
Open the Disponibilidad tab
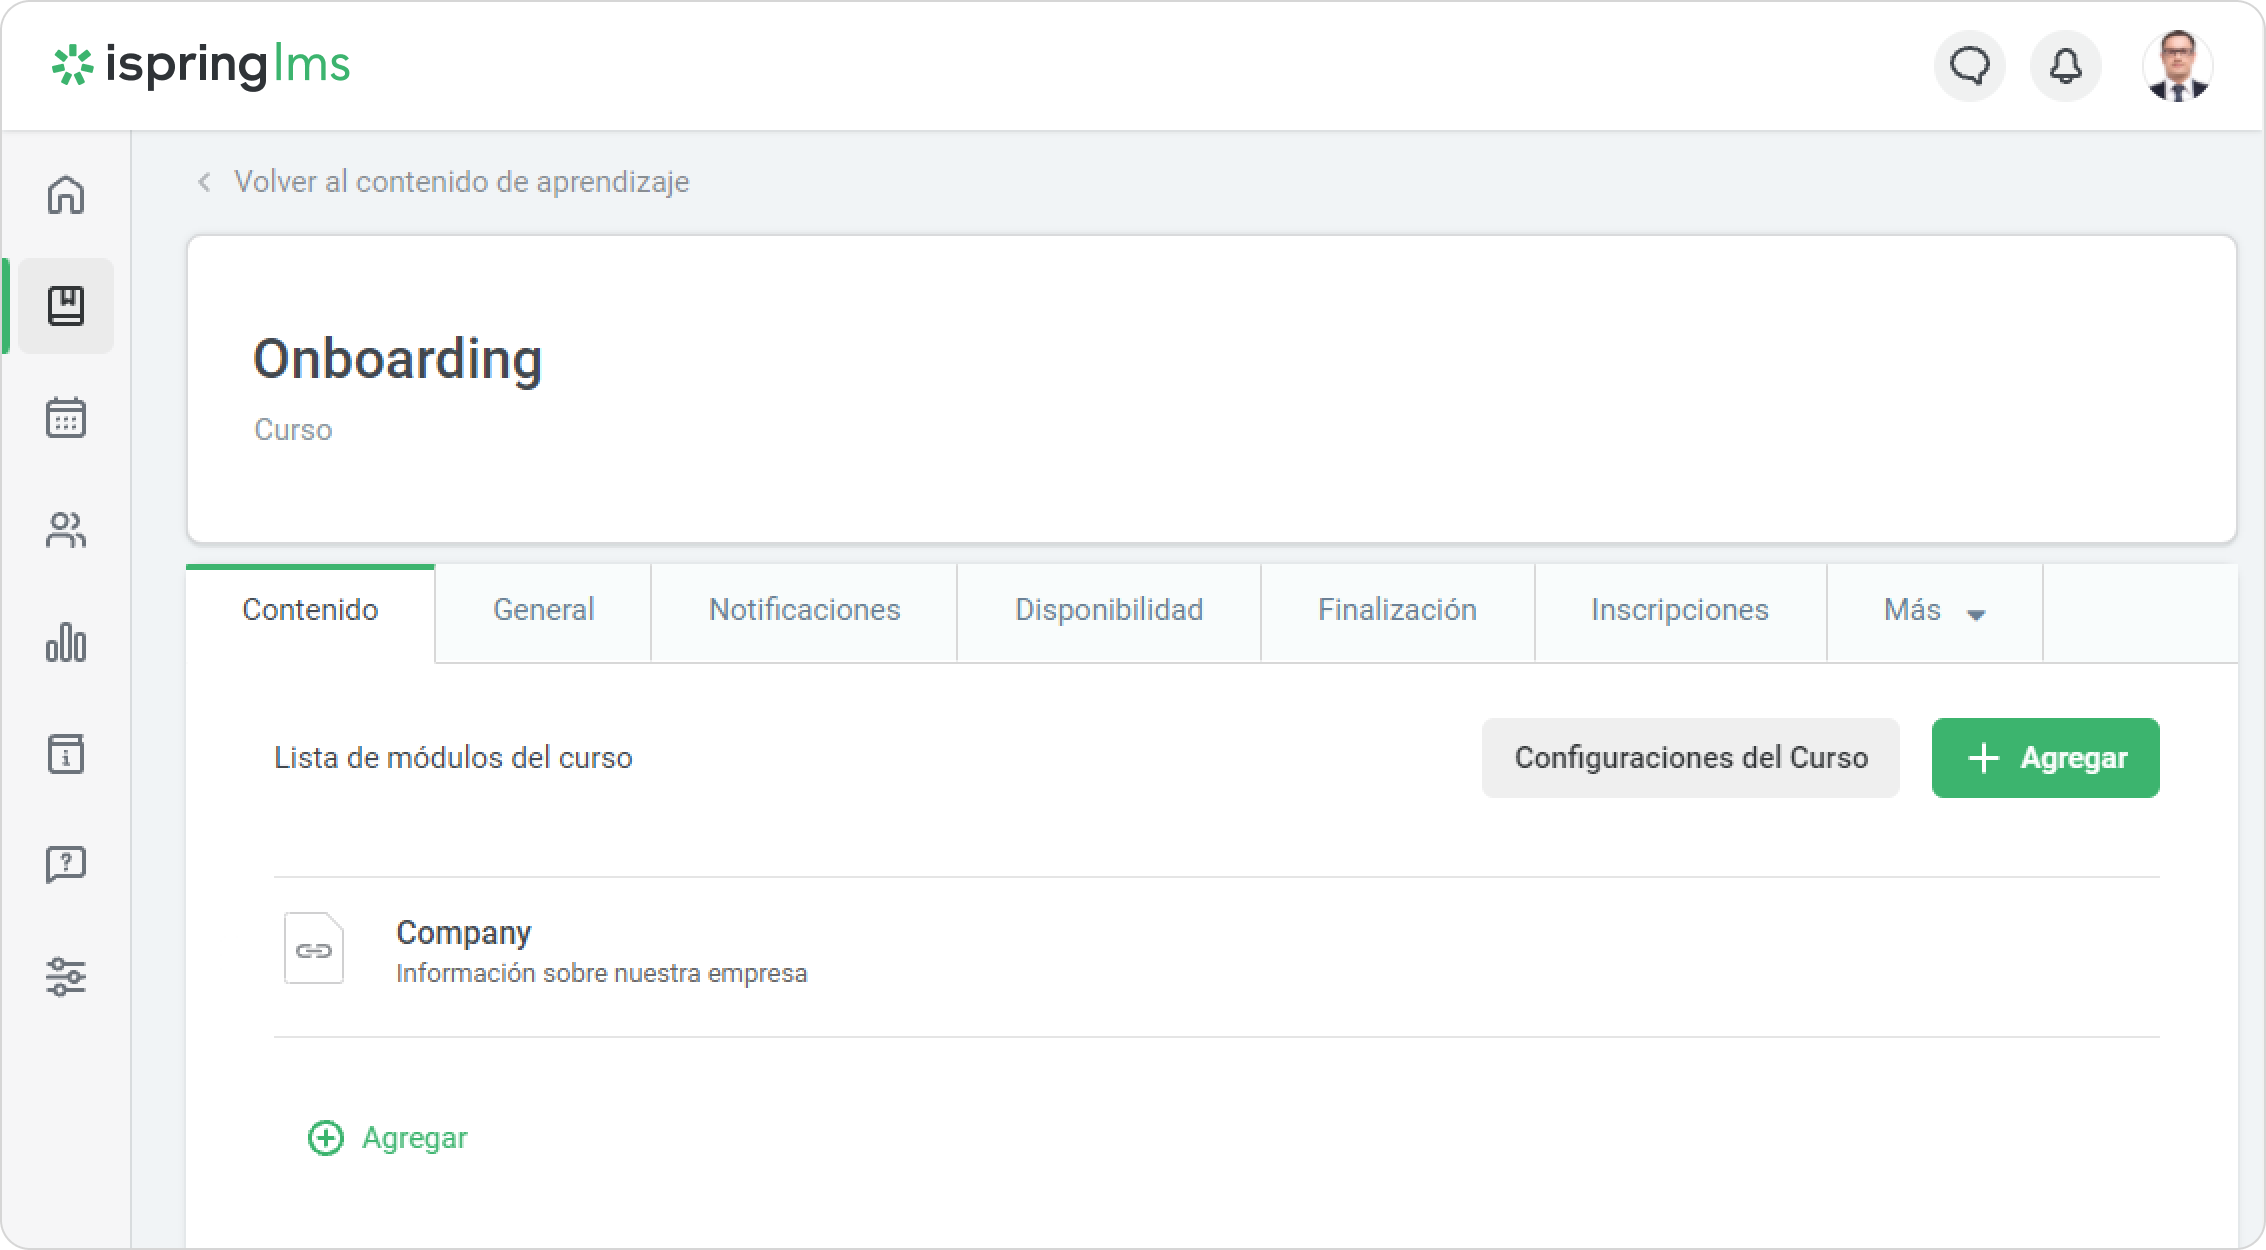(1108, 611)
